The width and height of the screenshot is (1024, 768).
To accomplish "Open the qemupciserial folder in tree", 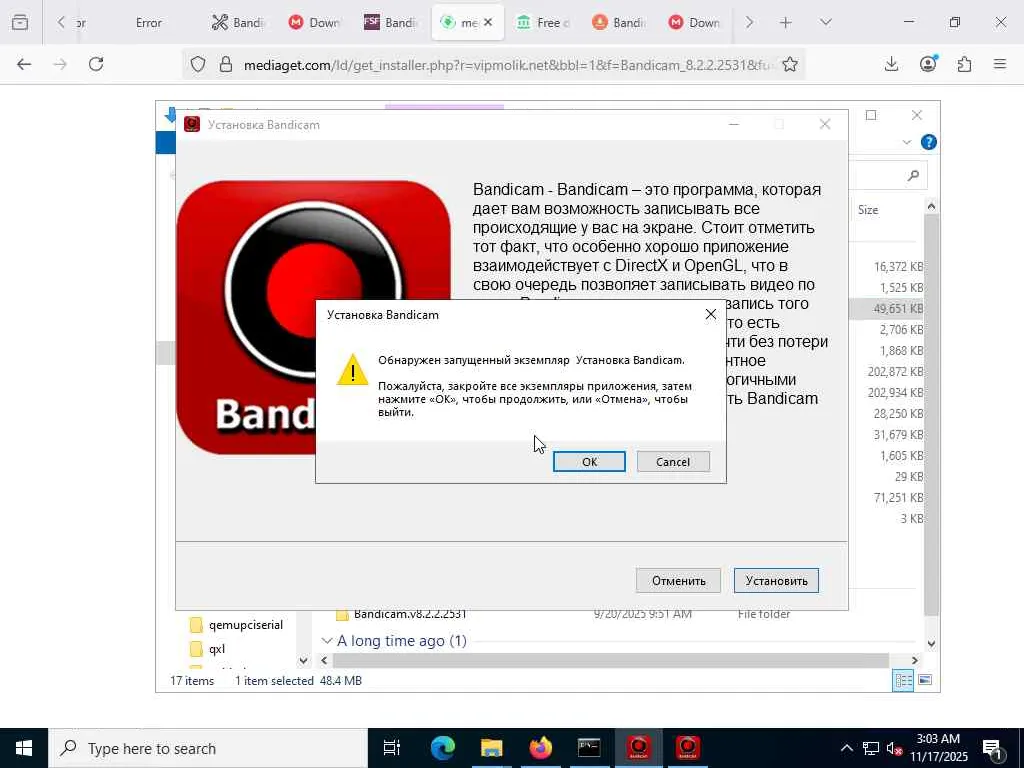I will (246, 625).
